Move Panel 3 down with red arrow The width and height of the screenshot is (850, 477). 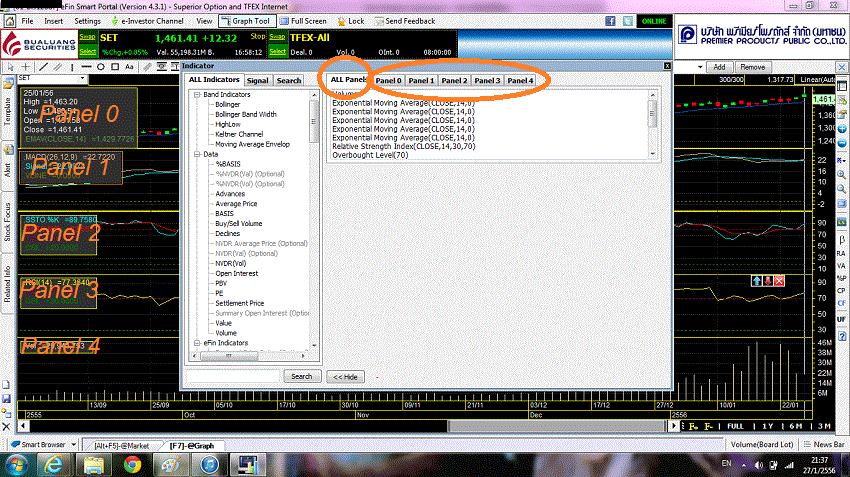[x=768, y=281]
